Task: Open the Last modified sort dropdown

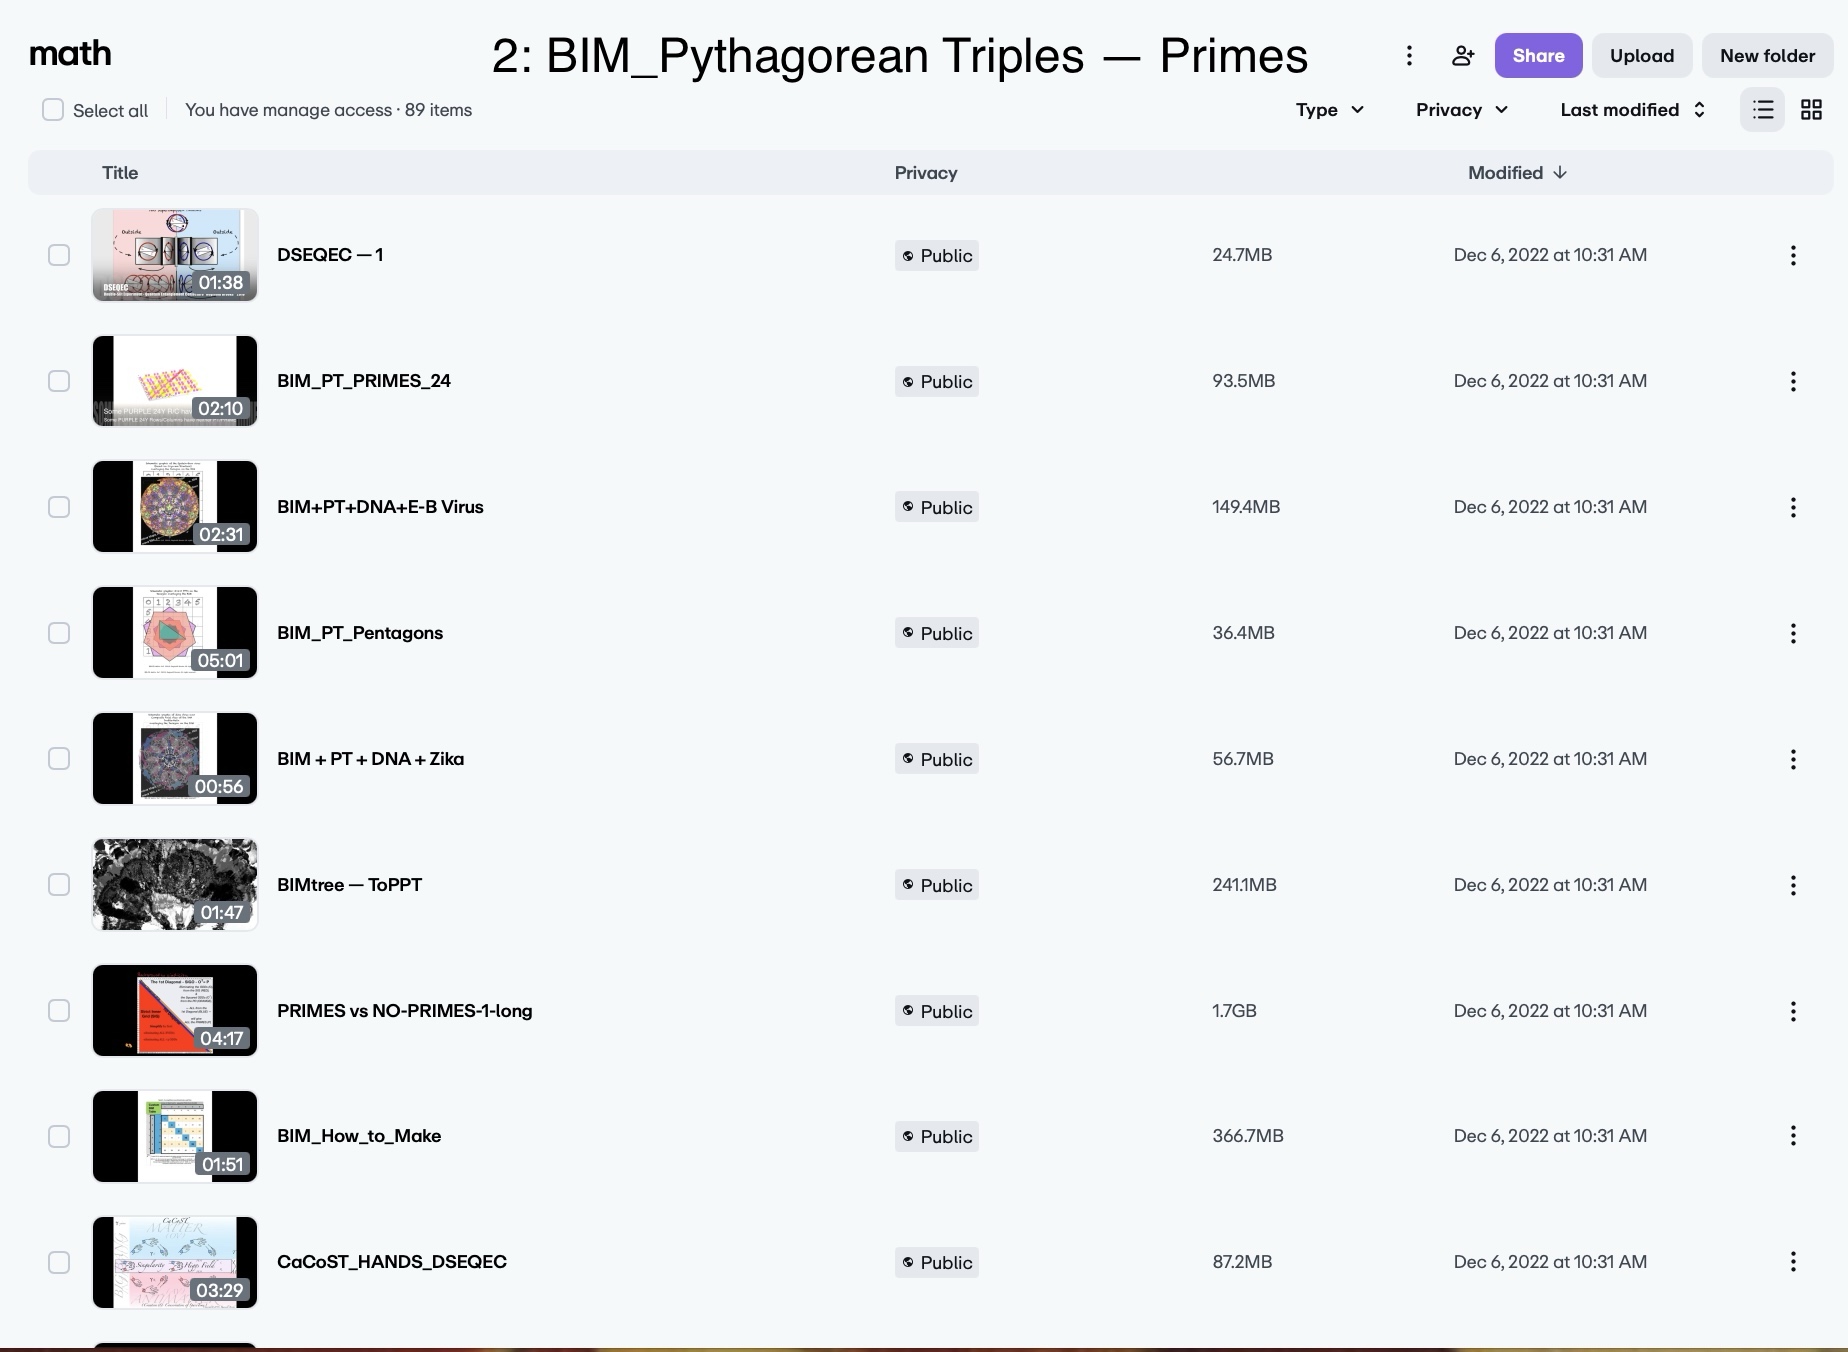Action: (1633, 110)
